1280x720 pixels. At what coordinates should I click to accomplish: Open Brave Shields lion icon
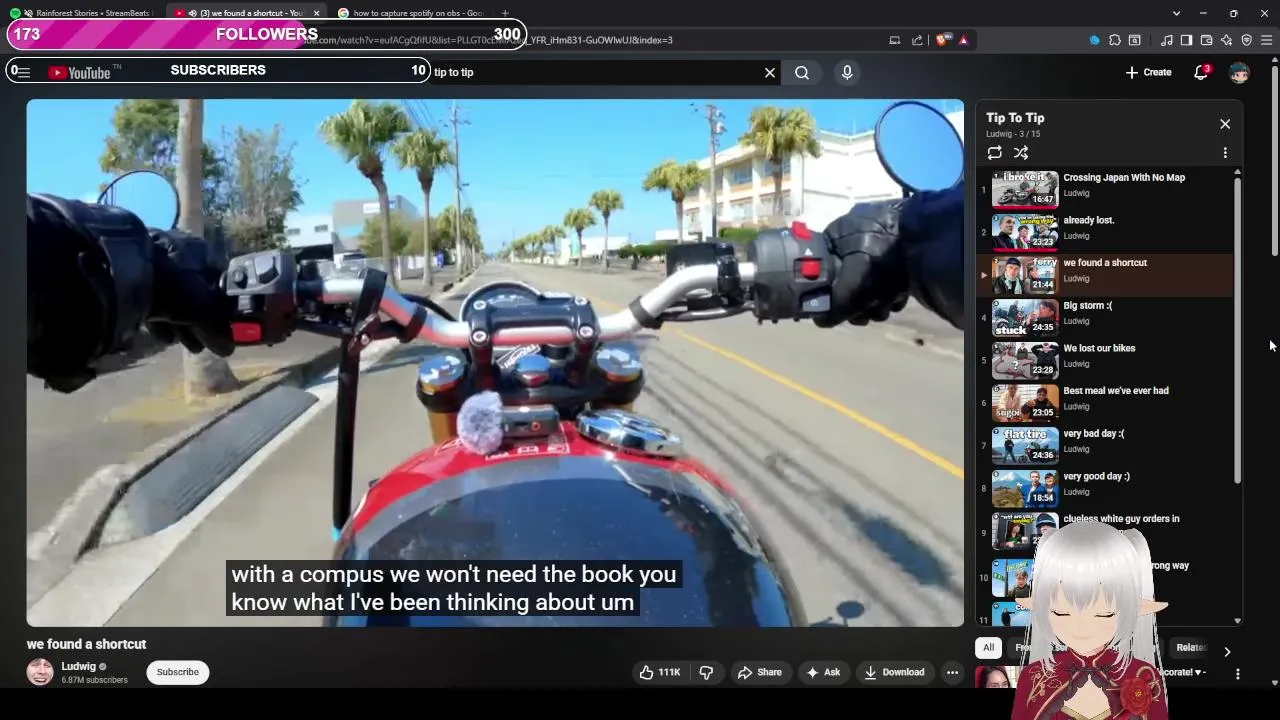pos(943,40)
